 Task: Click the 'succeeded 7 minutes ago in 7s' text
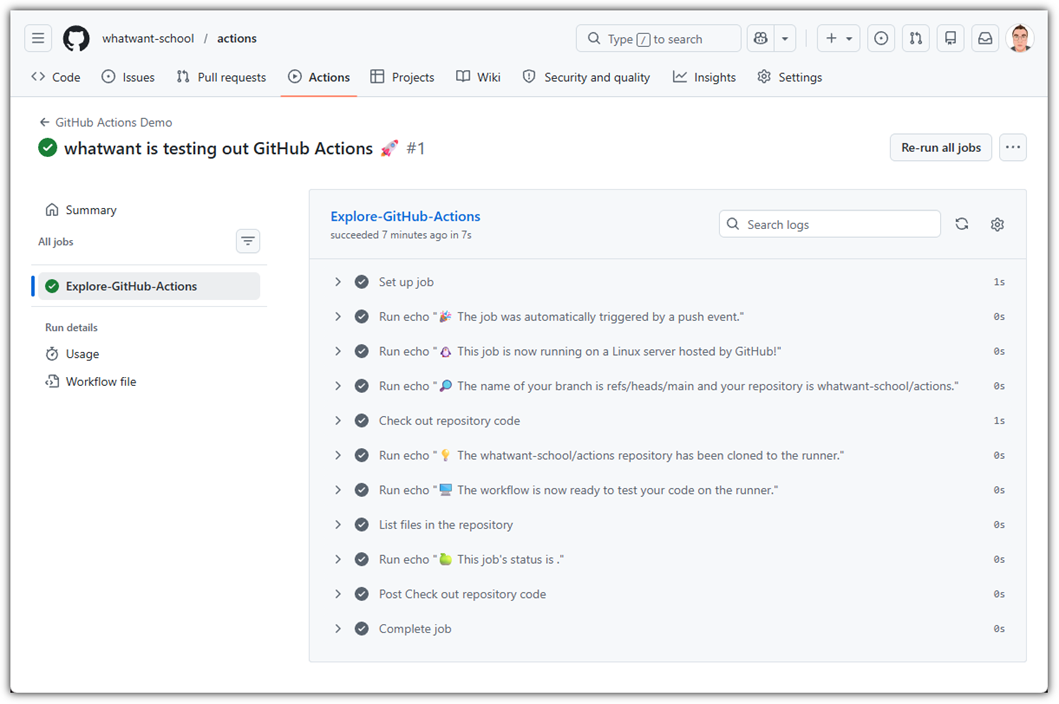401,235
